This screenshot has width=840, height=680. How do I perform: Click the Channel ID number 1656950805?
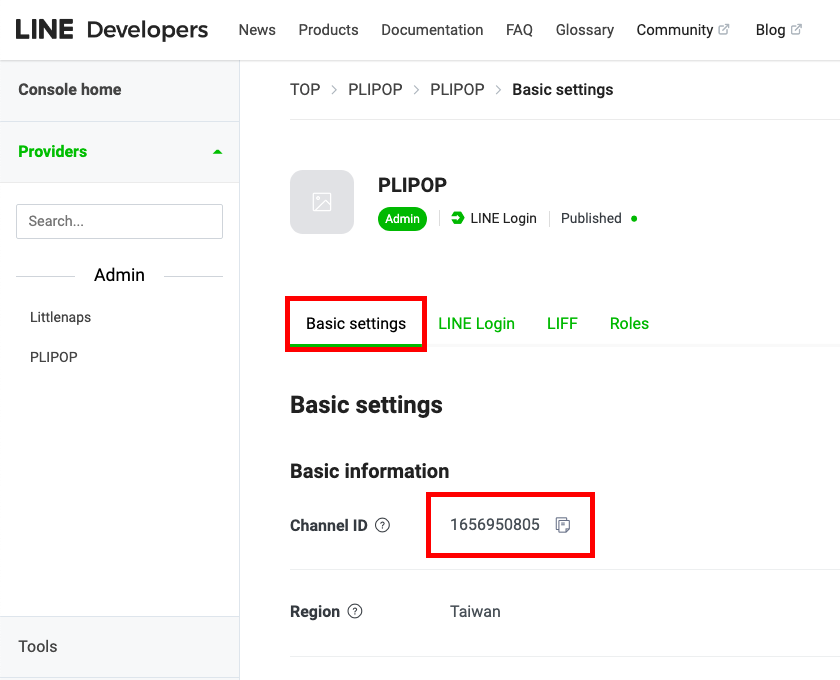(494, 525)
